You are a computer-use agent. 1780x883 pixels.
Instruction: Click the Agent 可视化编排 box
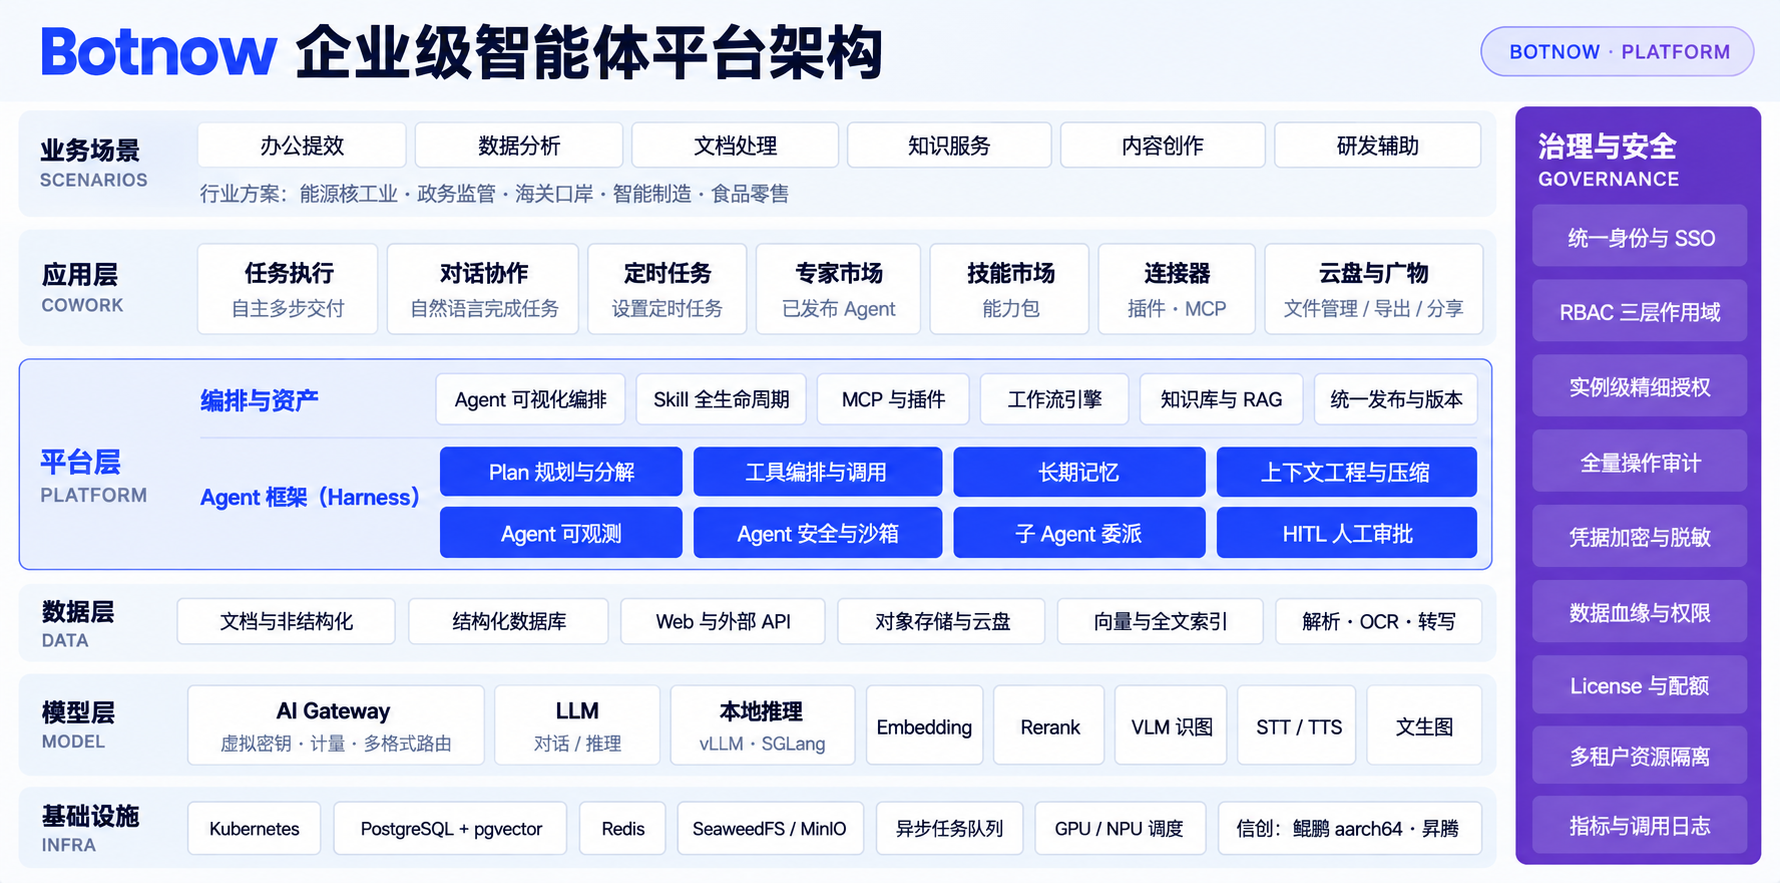tap(531, 399)
